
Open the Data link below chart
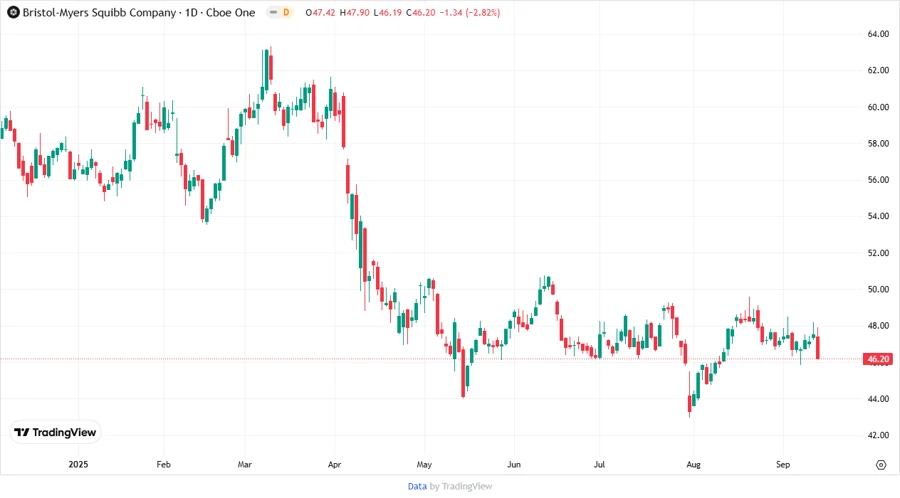coord(417,487)
